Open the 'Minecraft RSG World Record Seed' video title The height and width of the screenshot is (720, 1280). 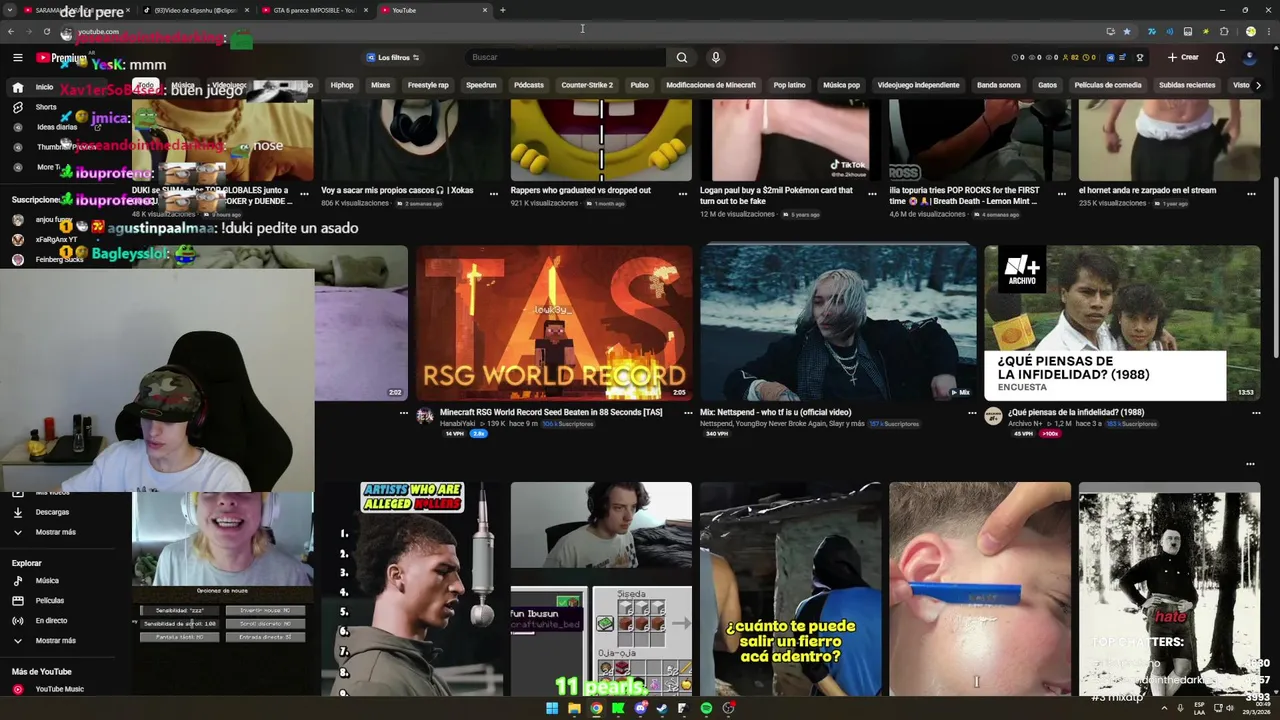pos(551,412)
